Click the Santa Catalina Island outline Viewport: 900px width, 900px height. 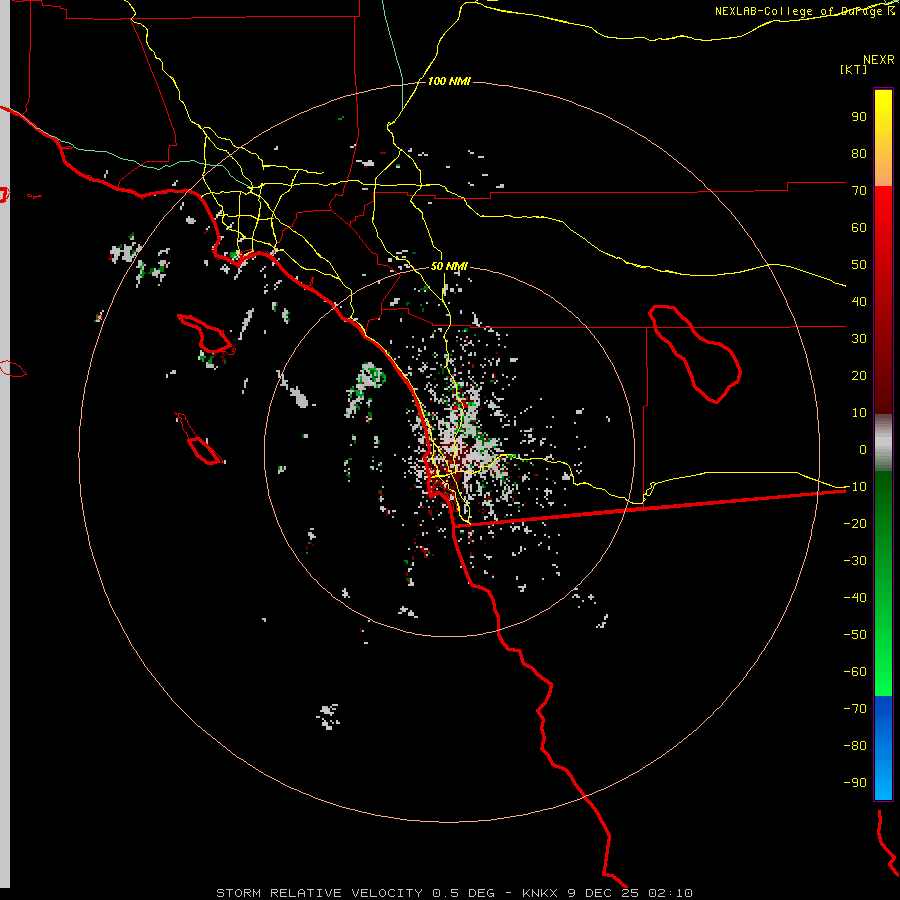coord(207,334)
